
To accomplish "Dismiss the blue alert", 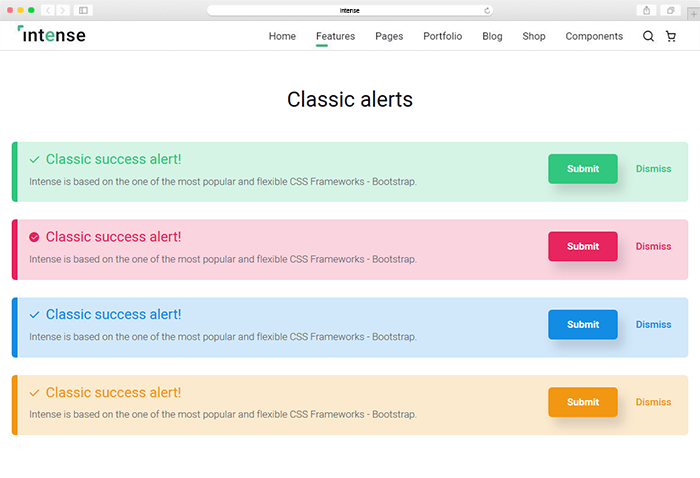I will (653, 325).
